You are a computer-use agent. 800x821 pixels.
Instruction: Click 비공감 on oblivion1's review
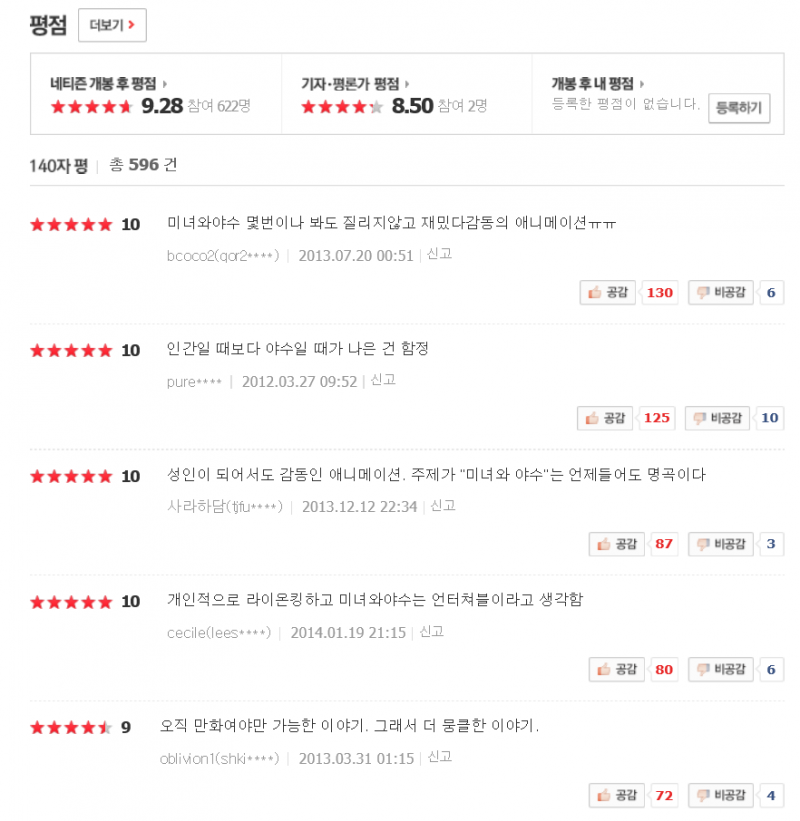(x=721, y=796)
